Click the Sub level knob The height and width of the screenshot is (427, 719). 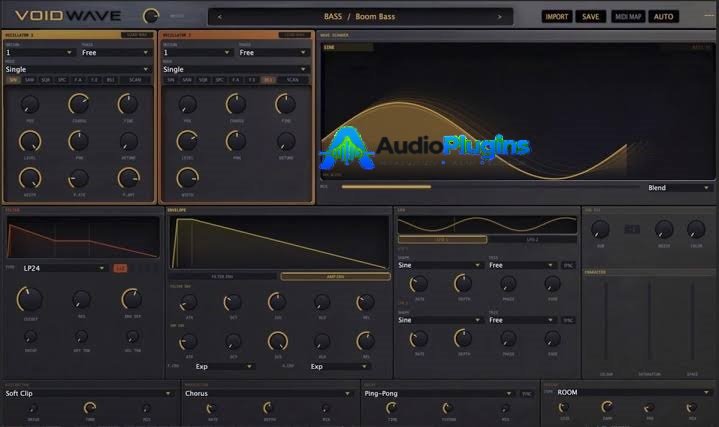pos(600,229)
